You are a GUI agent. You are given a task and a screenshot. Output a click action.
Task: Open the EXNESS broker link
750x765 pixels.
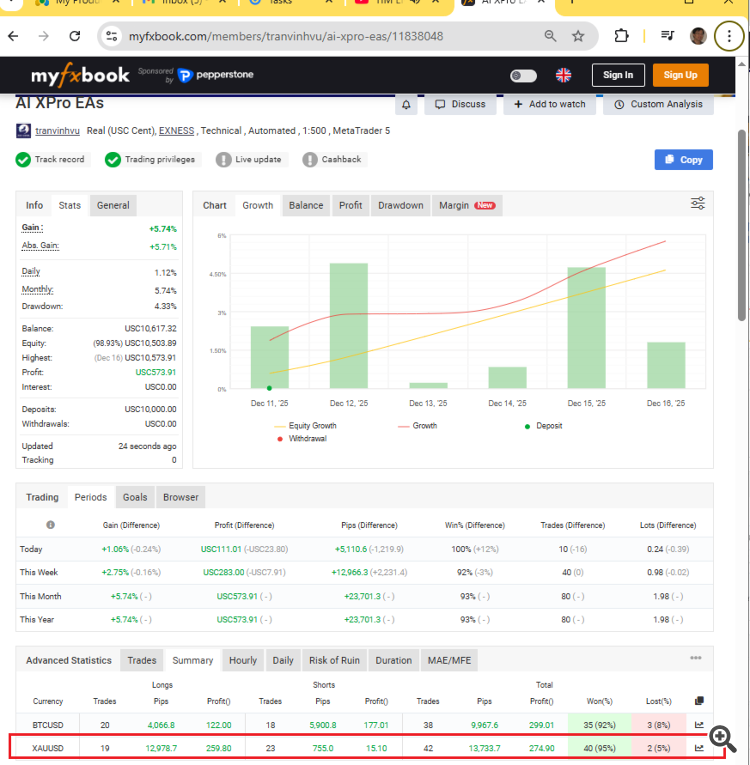coord(177,131)
